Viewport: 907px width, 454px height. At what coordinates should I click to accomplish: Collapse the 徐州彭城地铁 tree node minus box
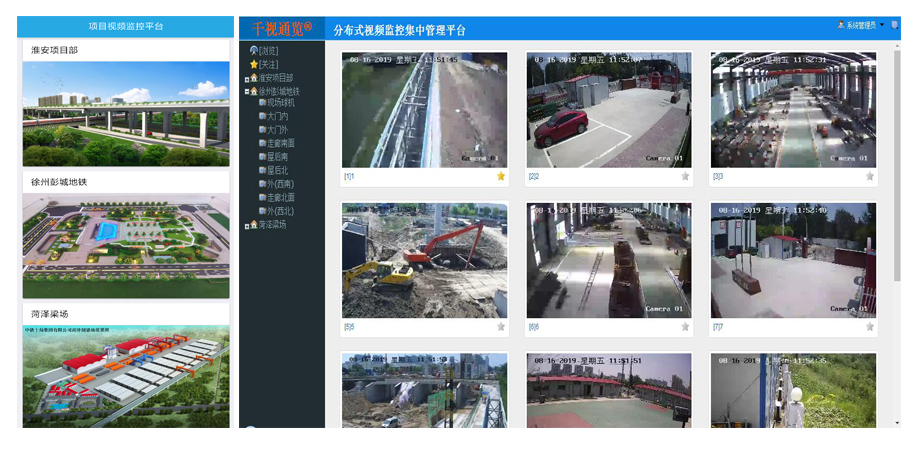tap(247, 92)
